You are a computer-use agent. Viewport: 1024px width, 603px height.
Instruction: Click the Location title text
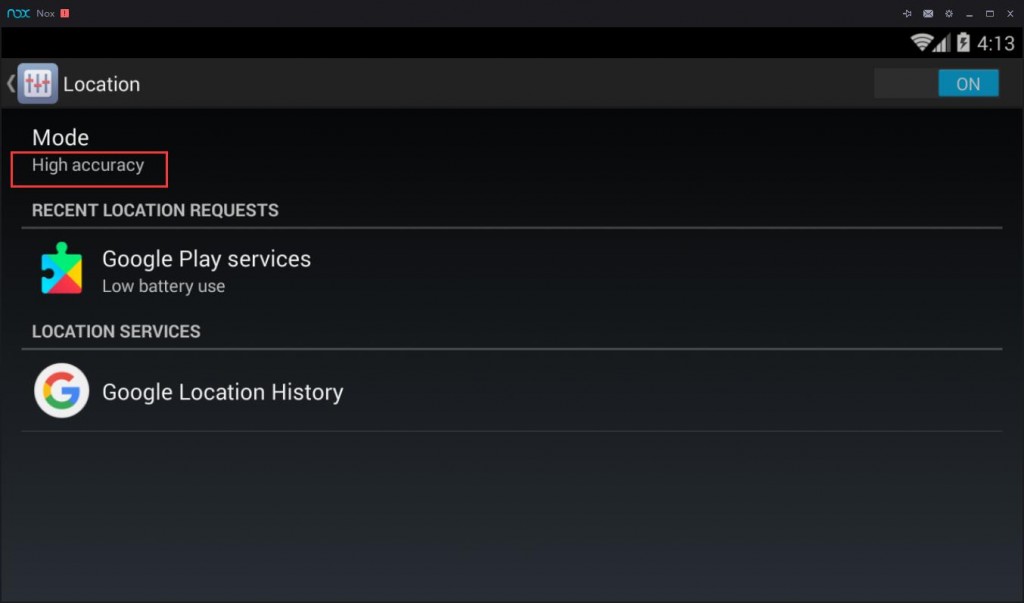click(x=101, y=85)
